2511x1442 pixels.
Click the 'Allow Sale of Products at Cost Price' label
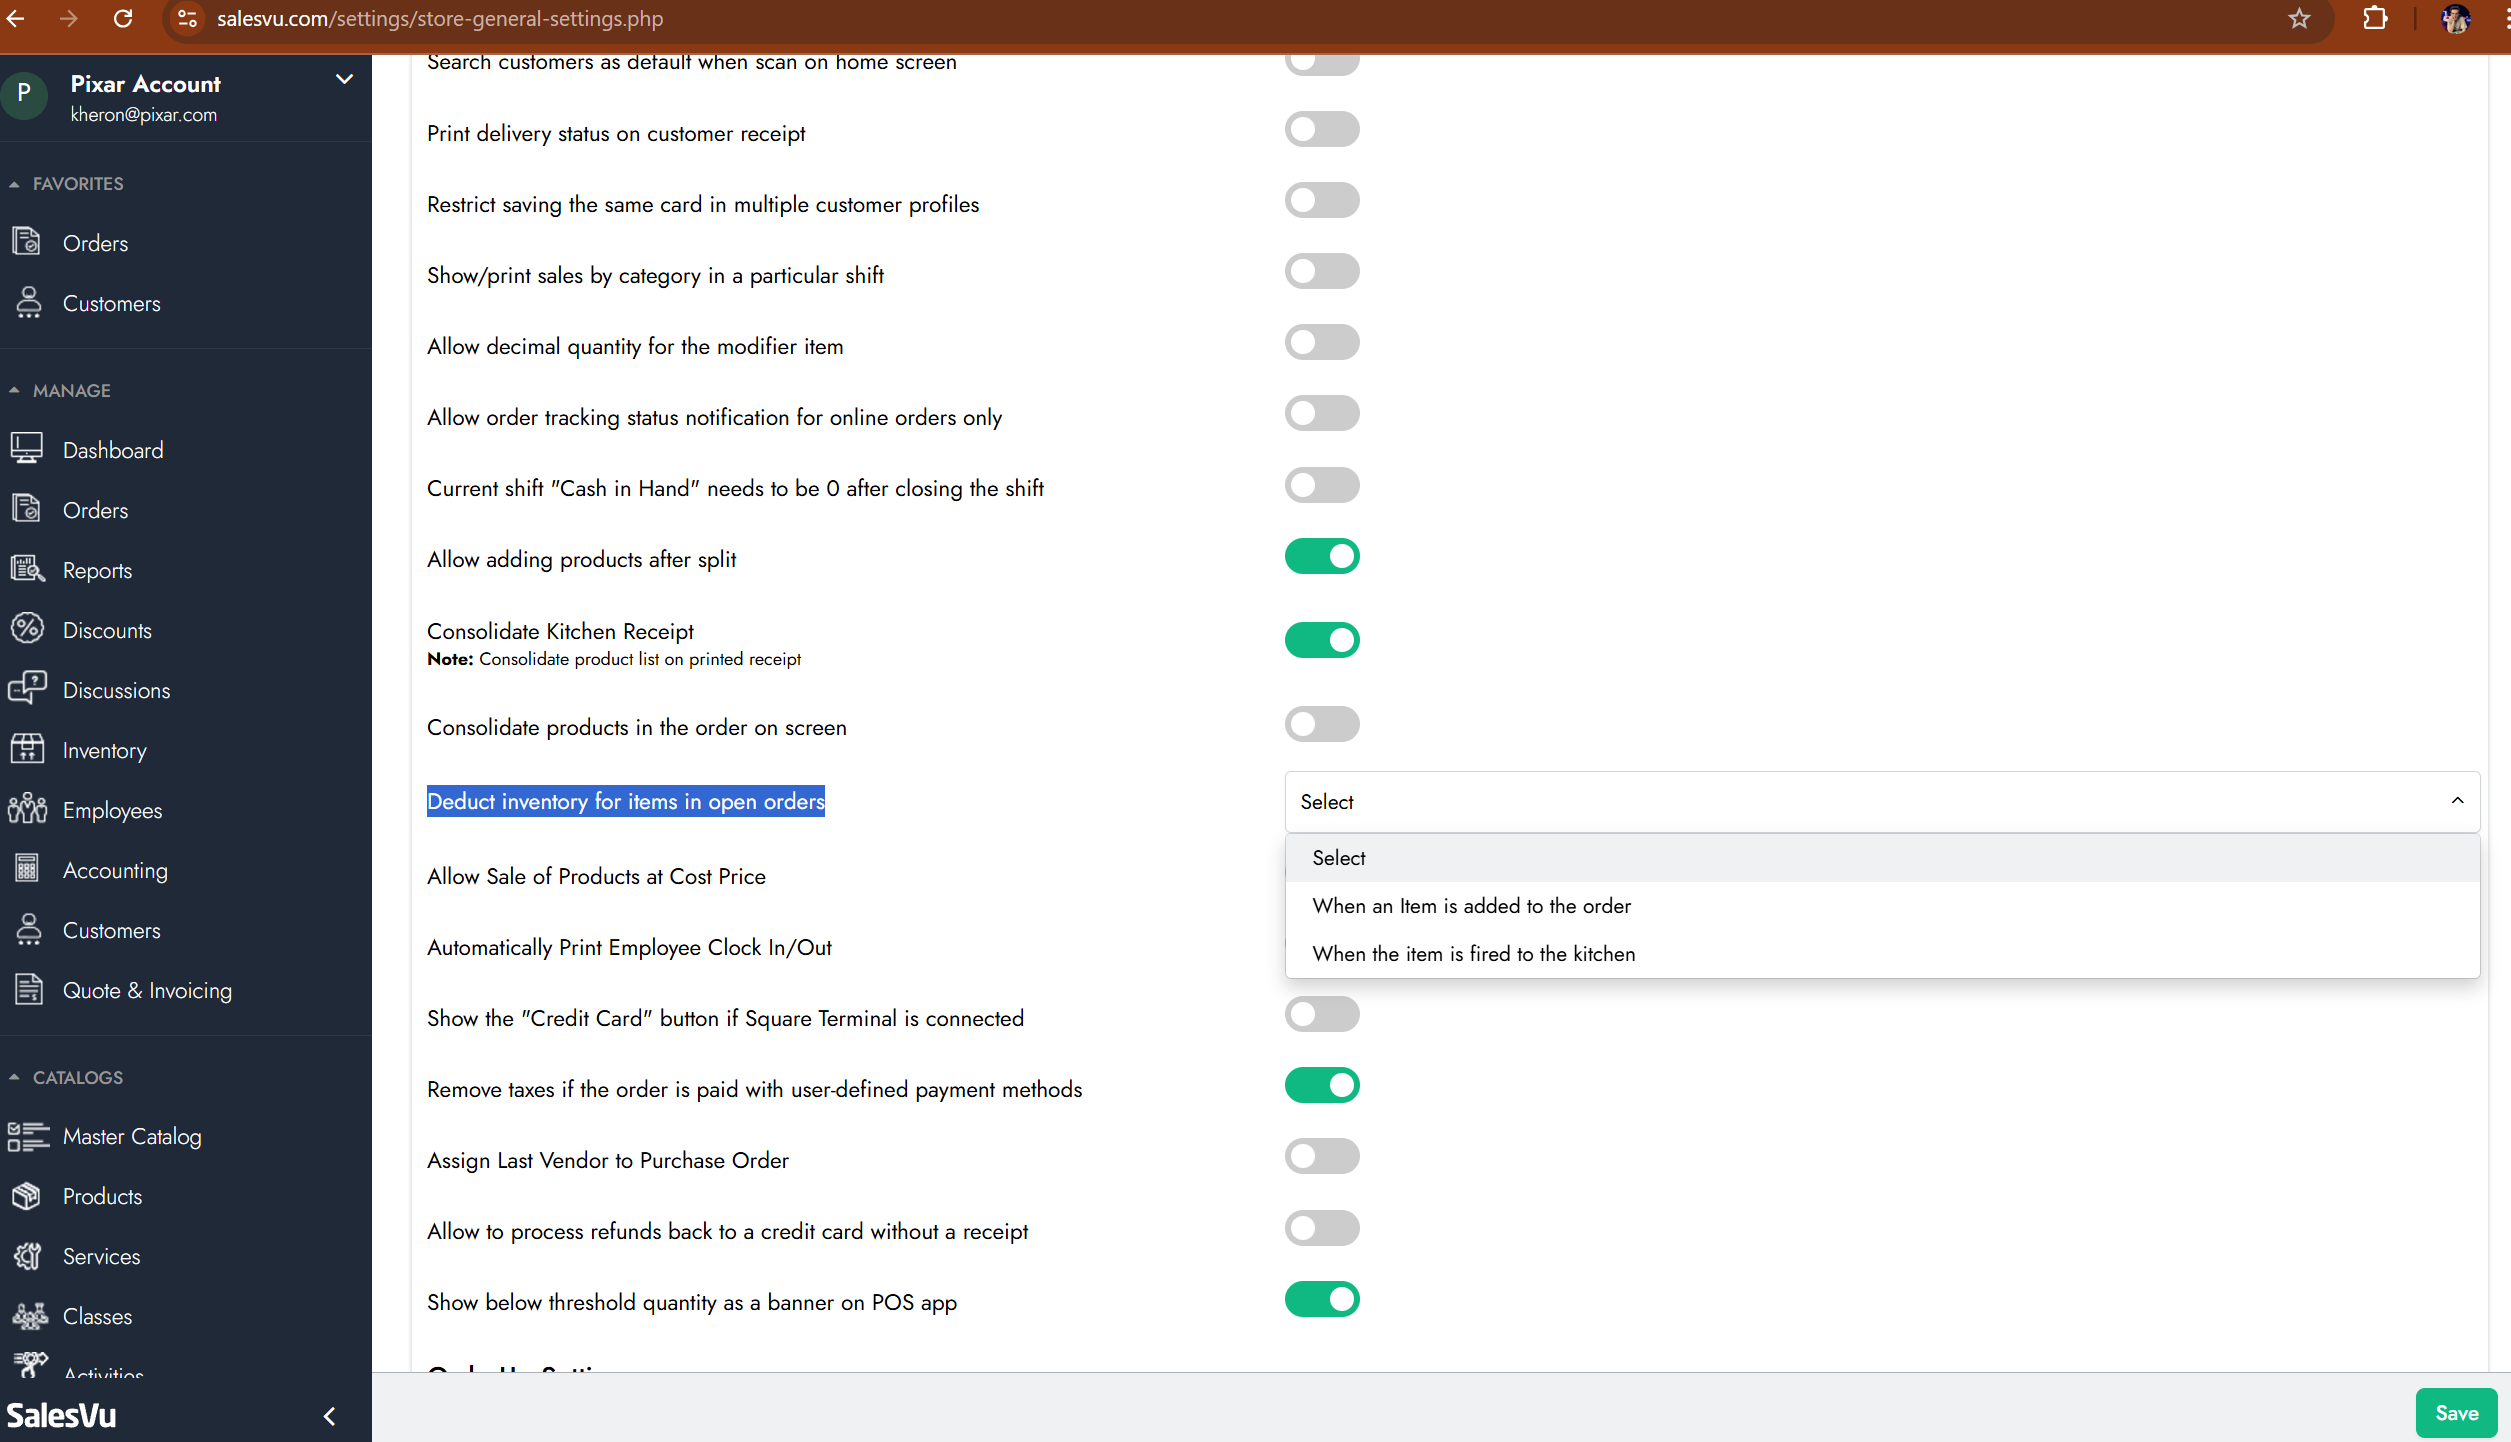point(596,877)
